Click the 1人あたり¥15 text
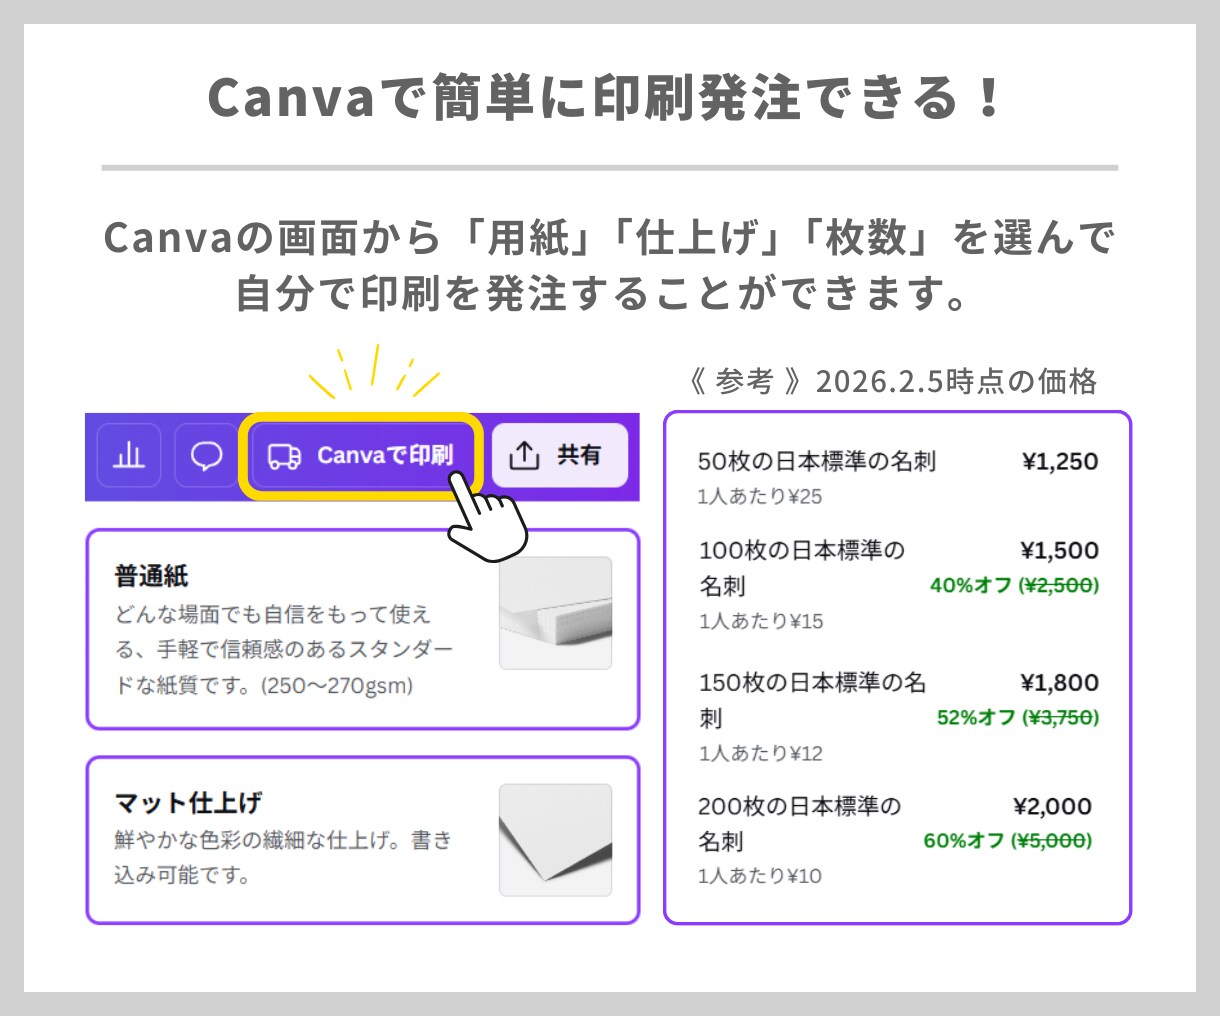 pos(761,621)
